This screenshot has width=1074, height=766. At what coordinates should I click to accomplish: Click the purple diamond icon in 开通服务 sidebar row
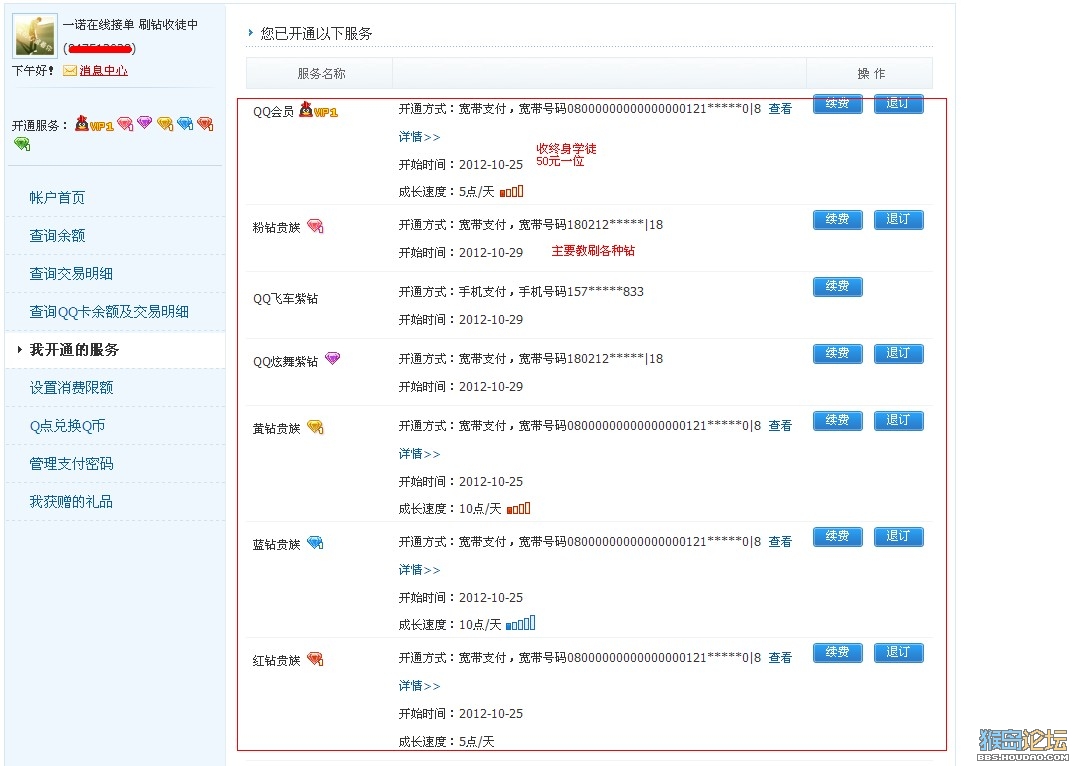point(145,123)
